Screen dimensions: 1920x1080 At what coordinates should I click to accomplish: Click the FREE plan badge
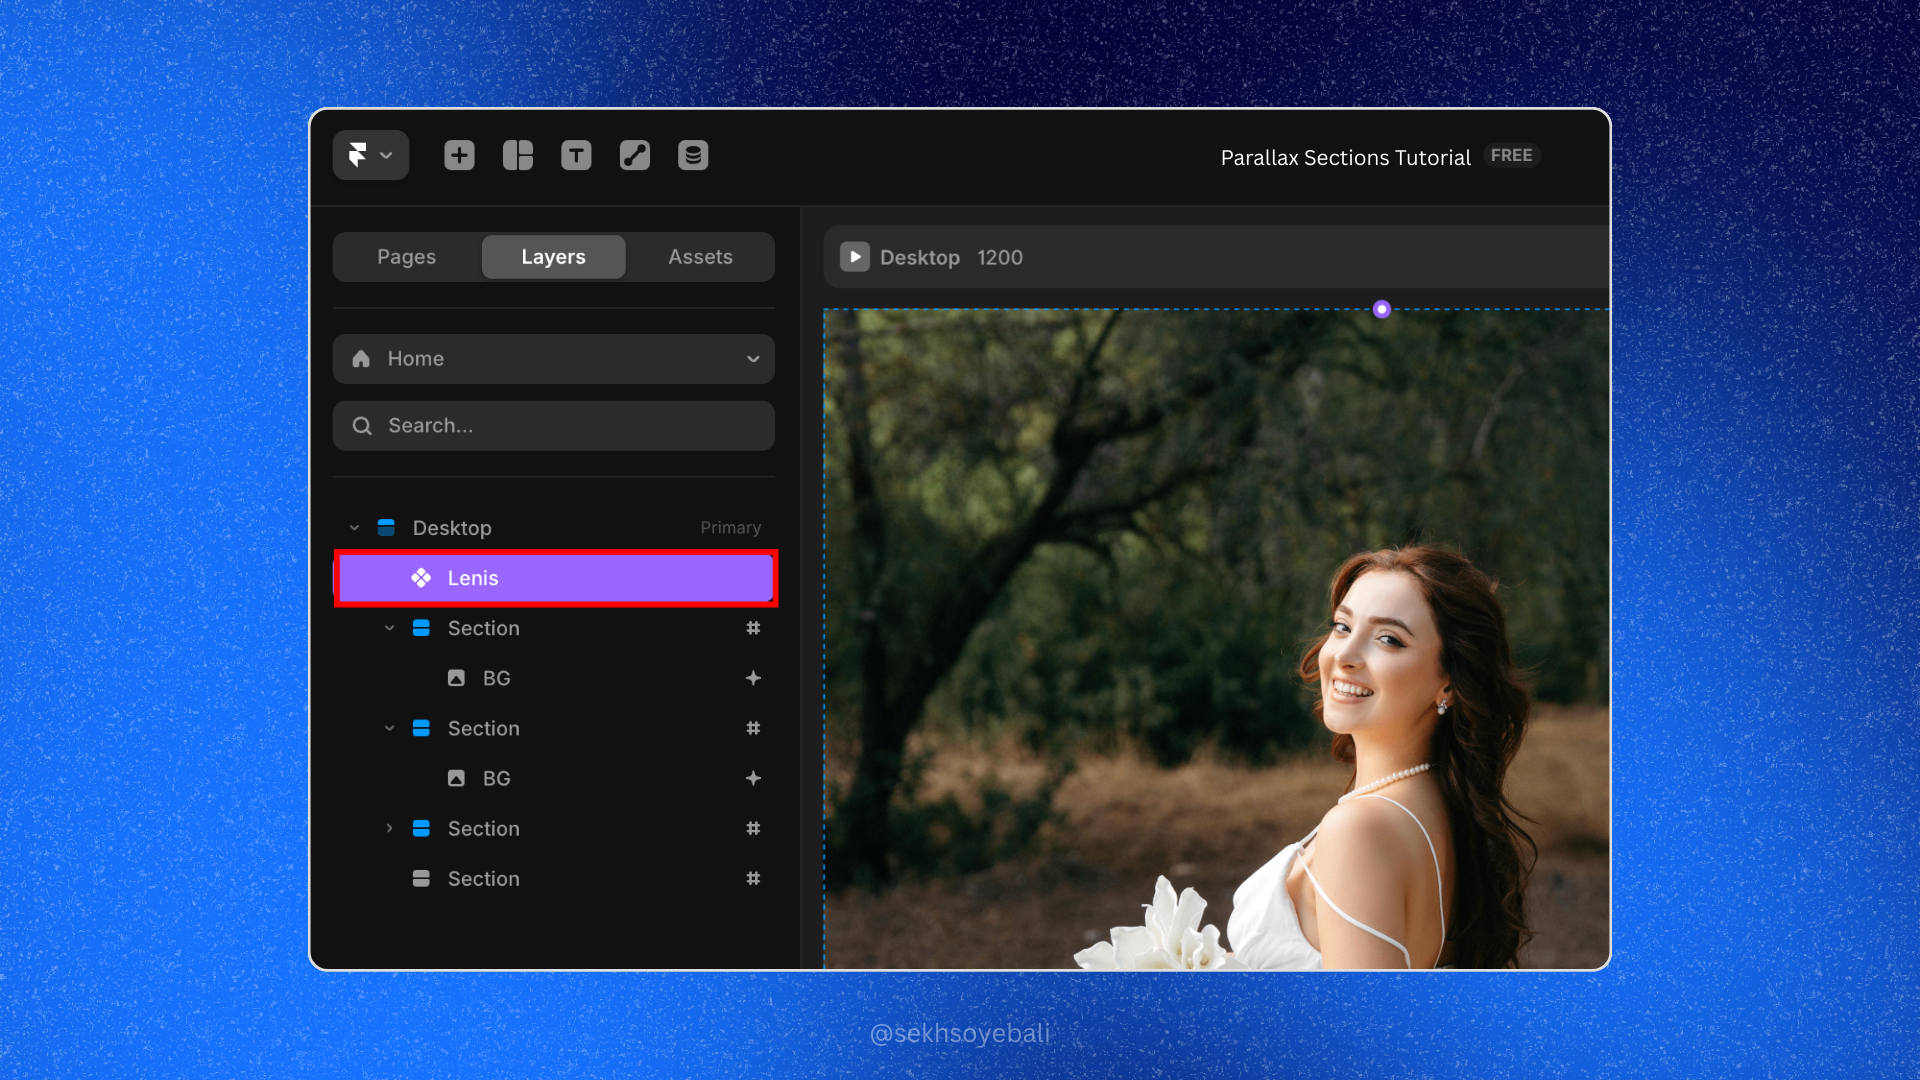click(x=1510, y=156)
